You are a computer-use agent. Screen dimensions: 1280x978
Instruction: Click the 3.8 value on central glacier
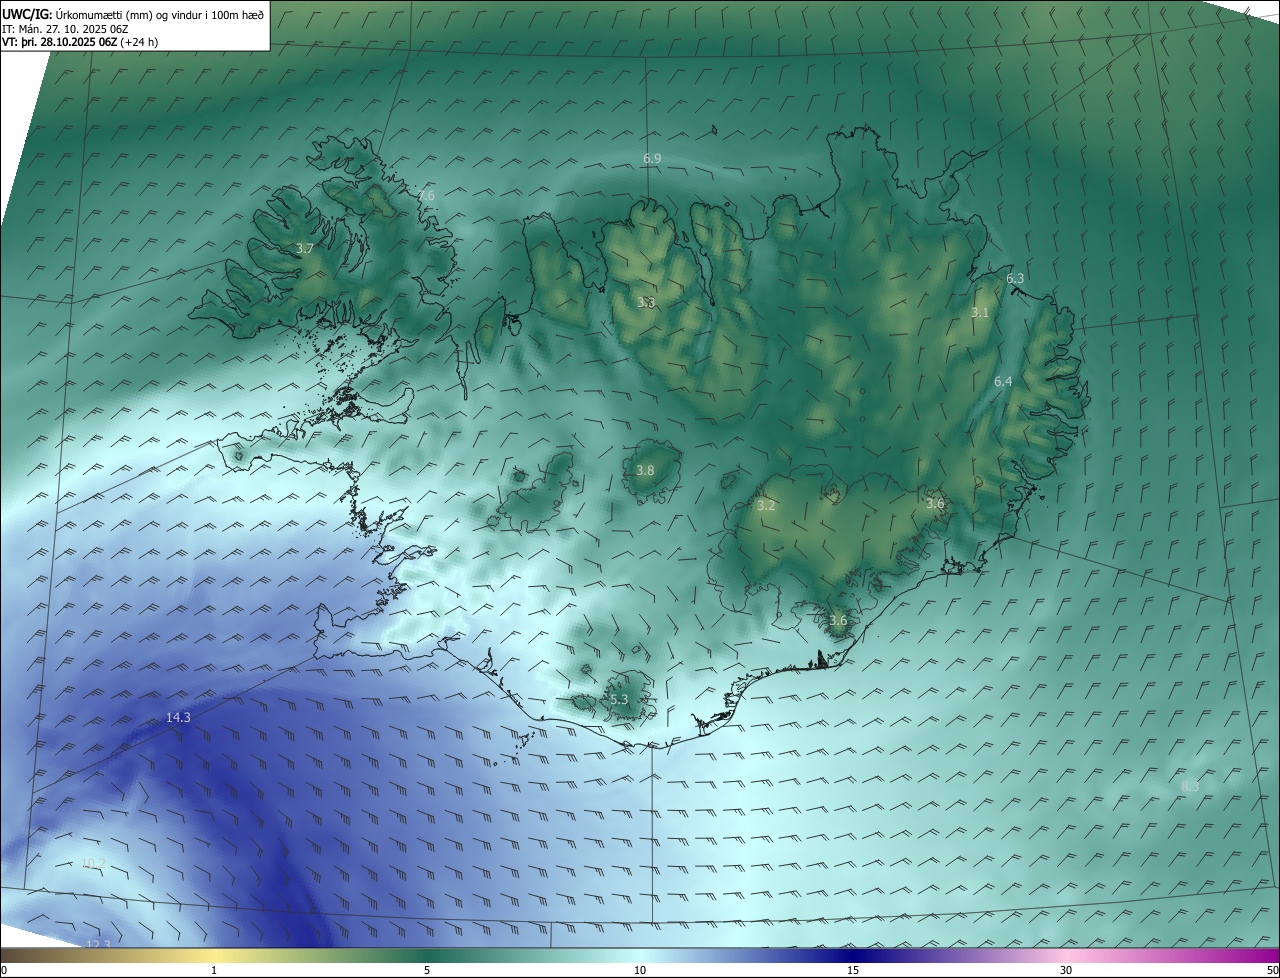(x=645, y=470)
